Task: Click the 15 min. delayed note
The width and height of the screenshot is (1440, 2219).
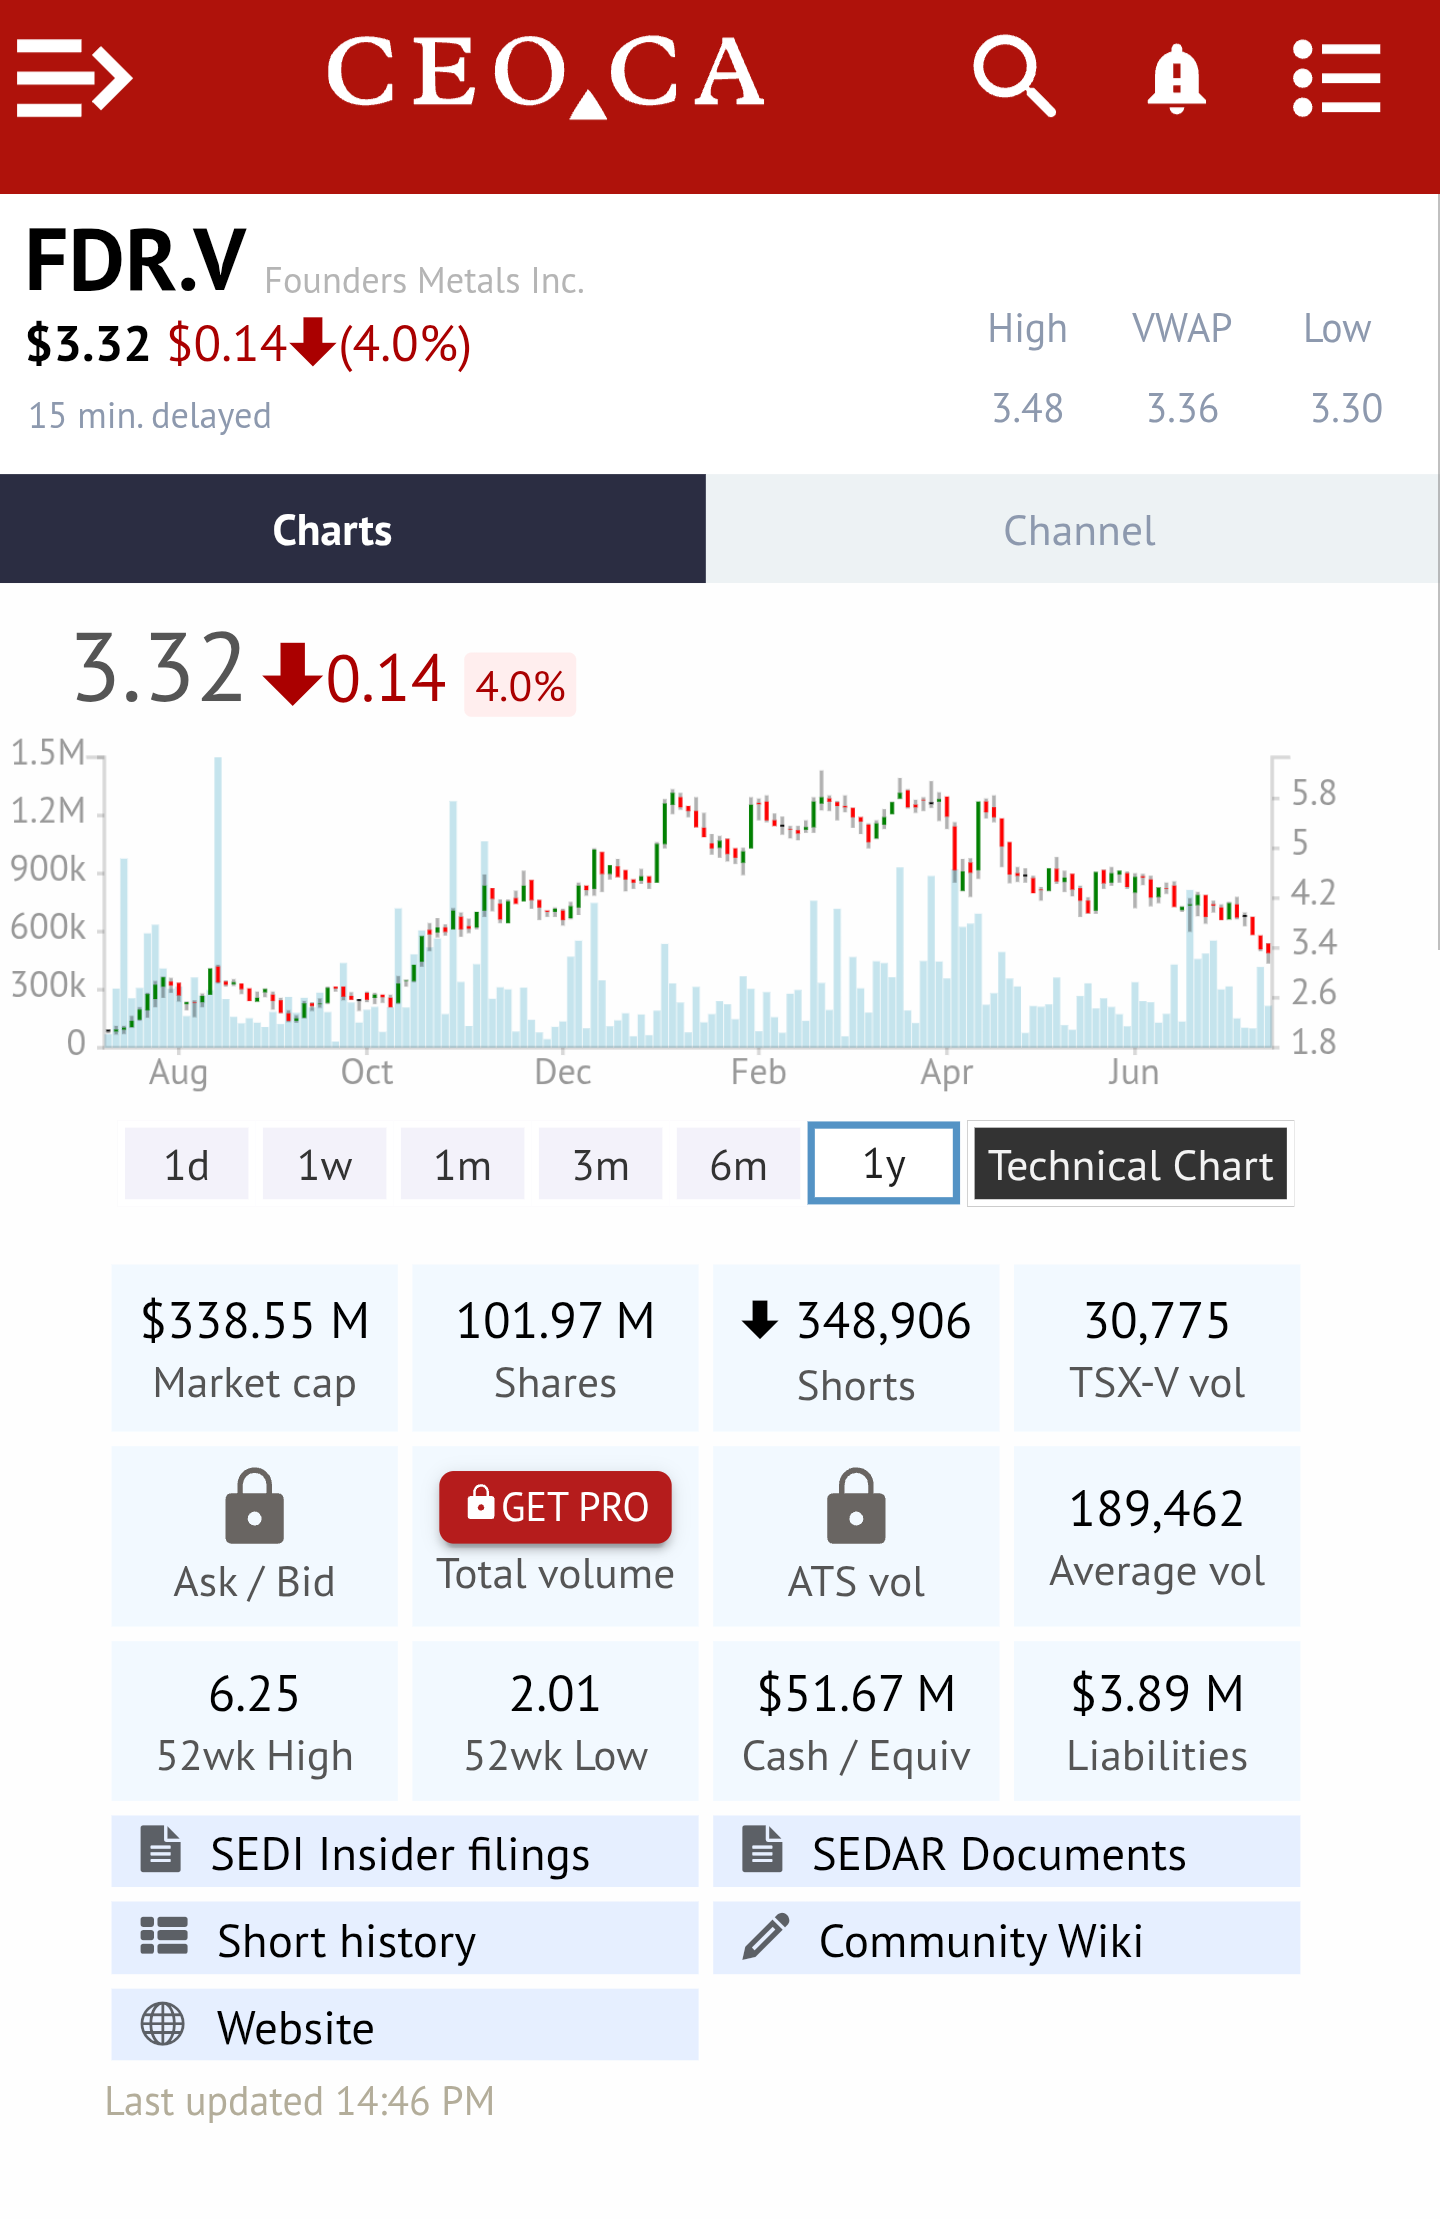Action: [150, 415]
